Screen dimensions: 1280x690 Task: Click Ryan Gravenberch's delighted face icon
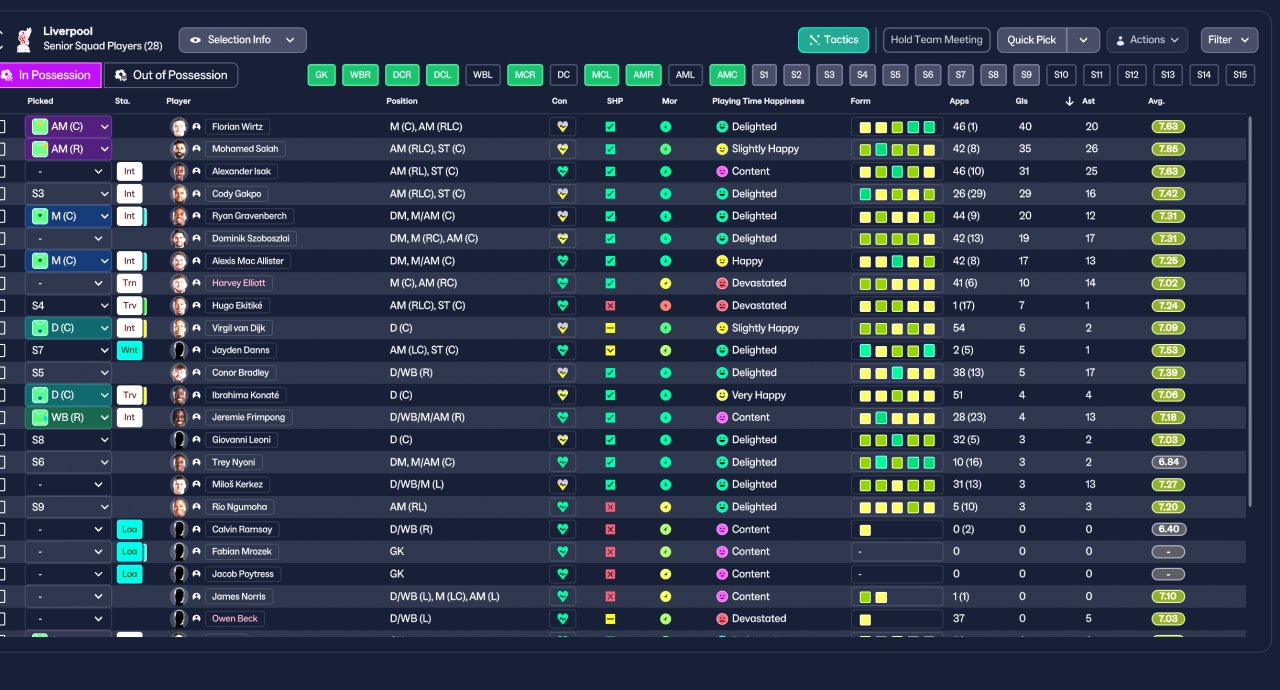(722, 216)
